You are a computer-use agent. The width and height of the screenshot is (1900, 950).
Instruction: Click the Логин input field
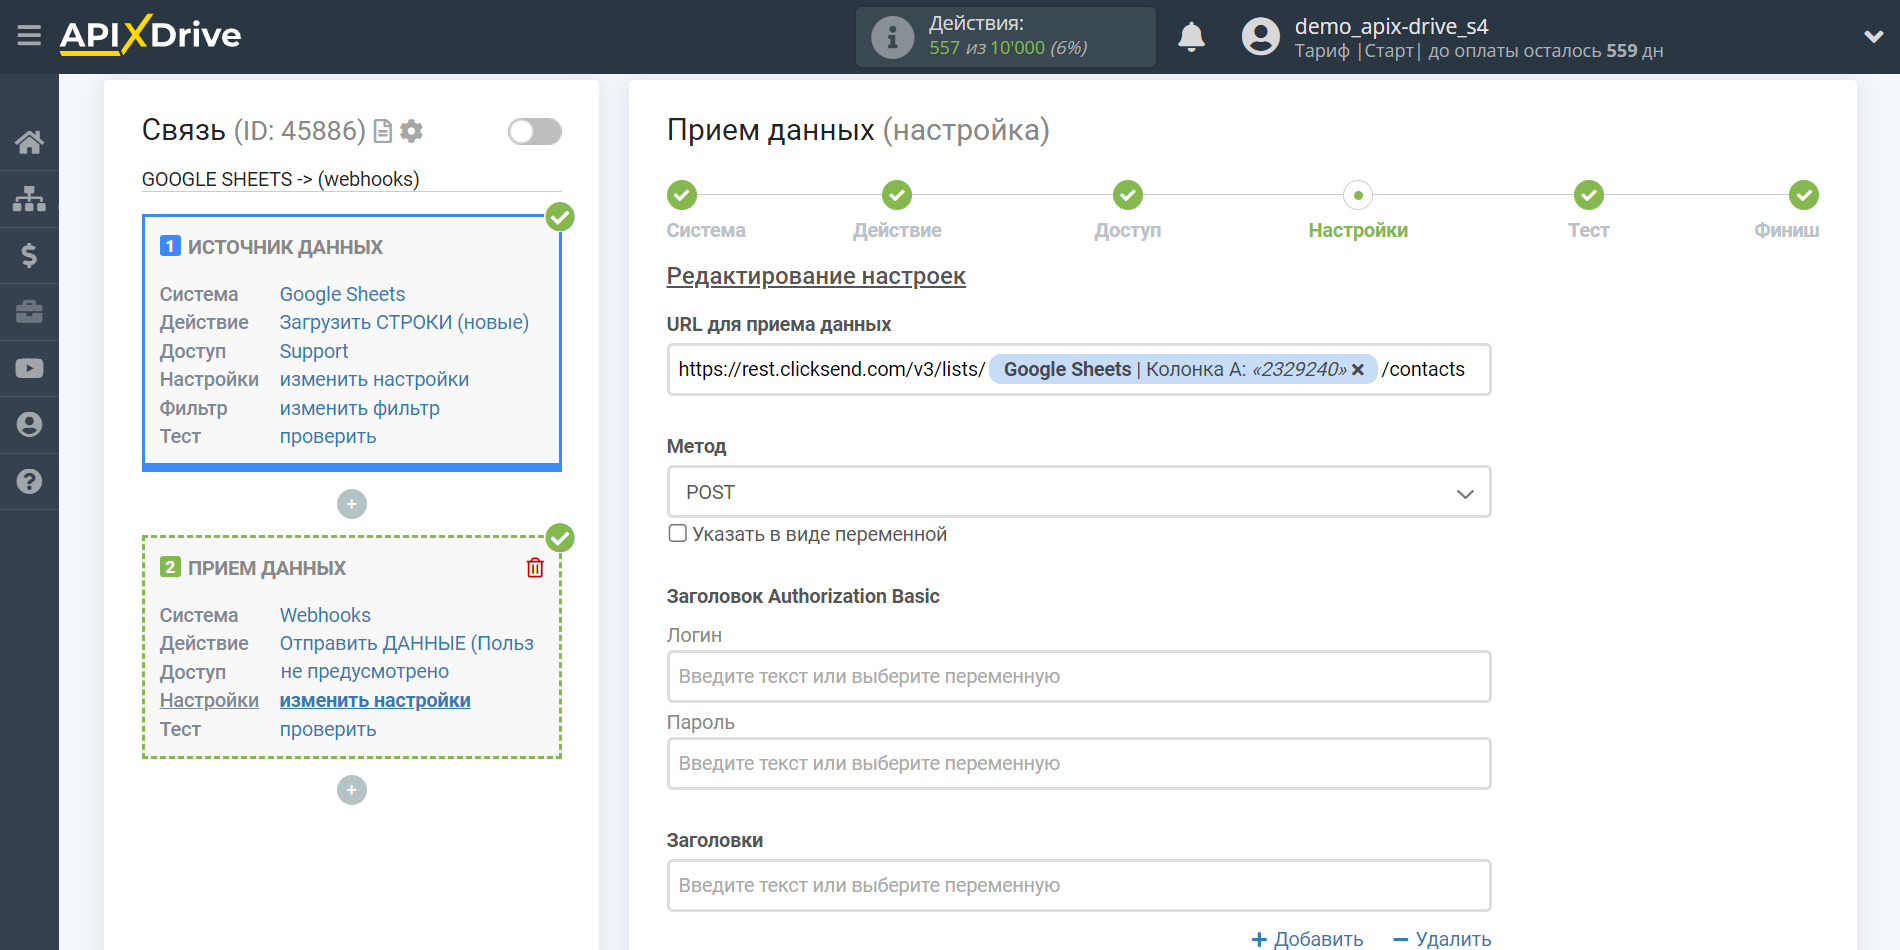click(x=1079, y=676)
